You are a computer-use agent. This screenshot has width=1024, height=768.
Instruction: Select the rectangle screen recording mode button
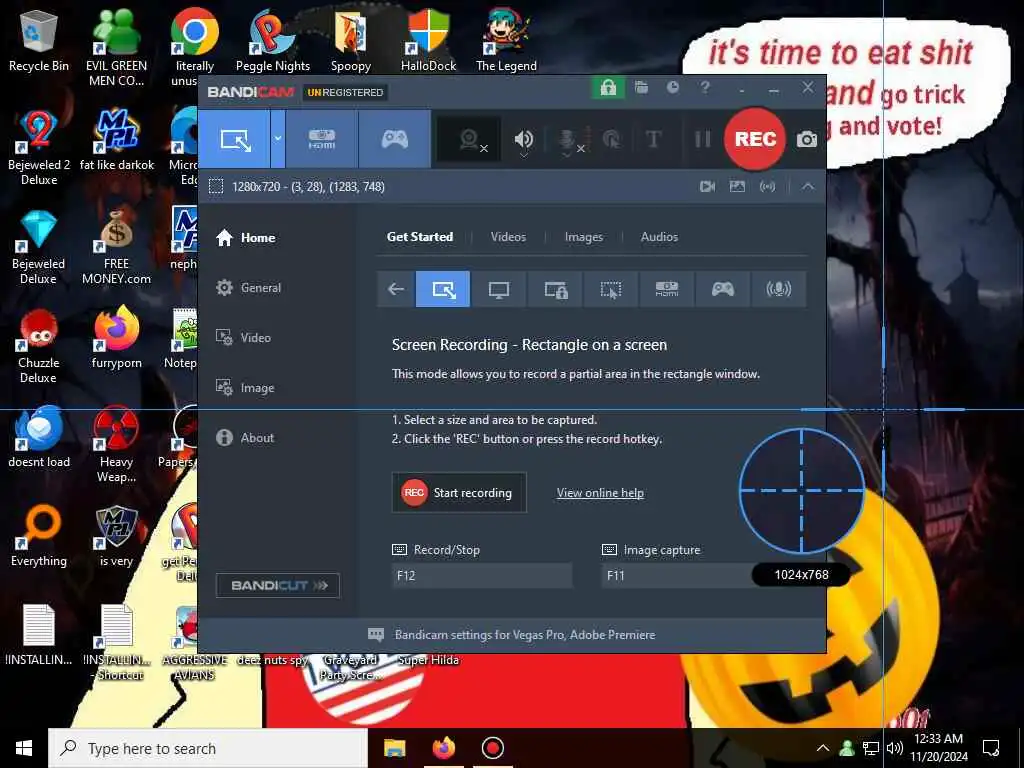pyautogui.click(x=234, y=139)
